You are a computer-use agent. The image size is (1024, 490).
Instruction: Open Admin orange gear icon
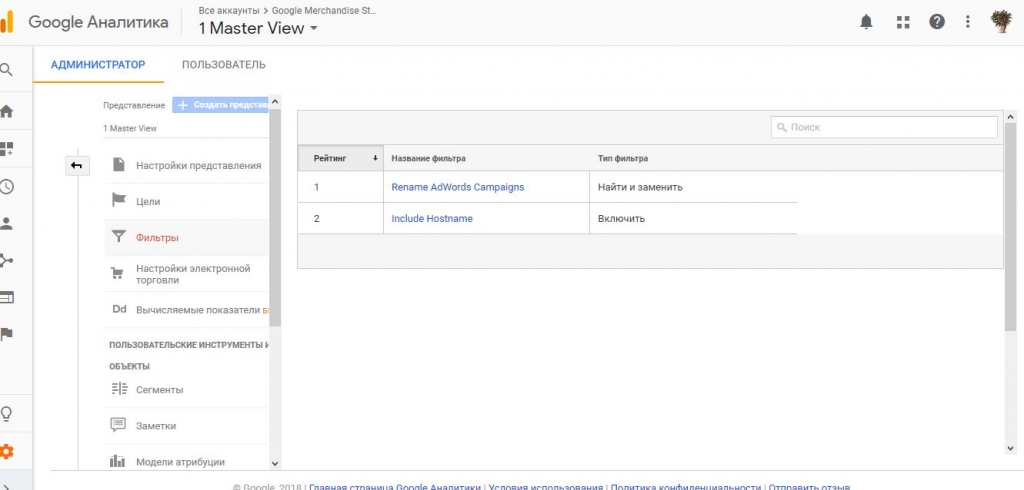[6, 451]
